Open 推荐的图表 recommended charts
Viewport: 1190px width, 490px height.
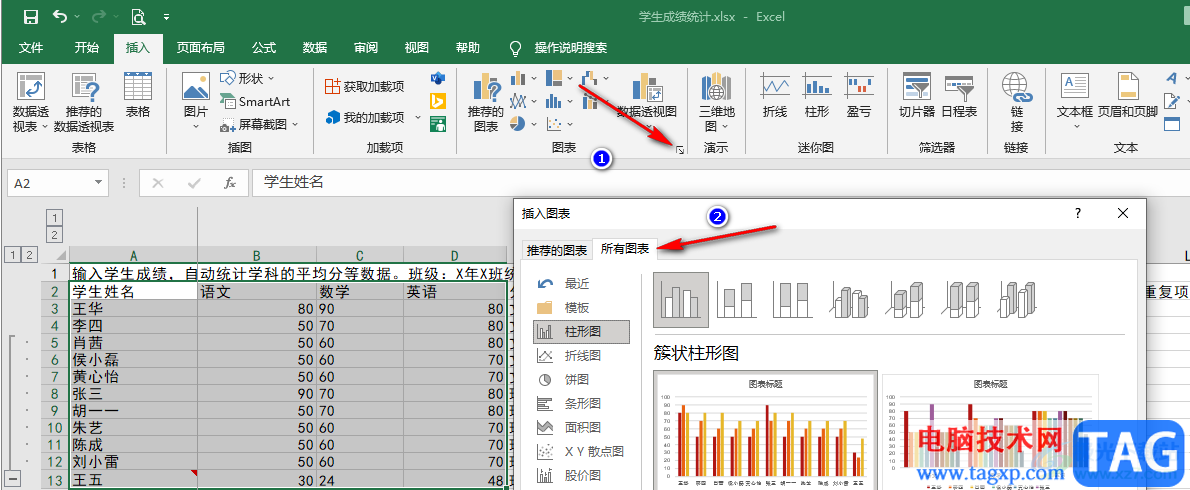pos(486,102)
